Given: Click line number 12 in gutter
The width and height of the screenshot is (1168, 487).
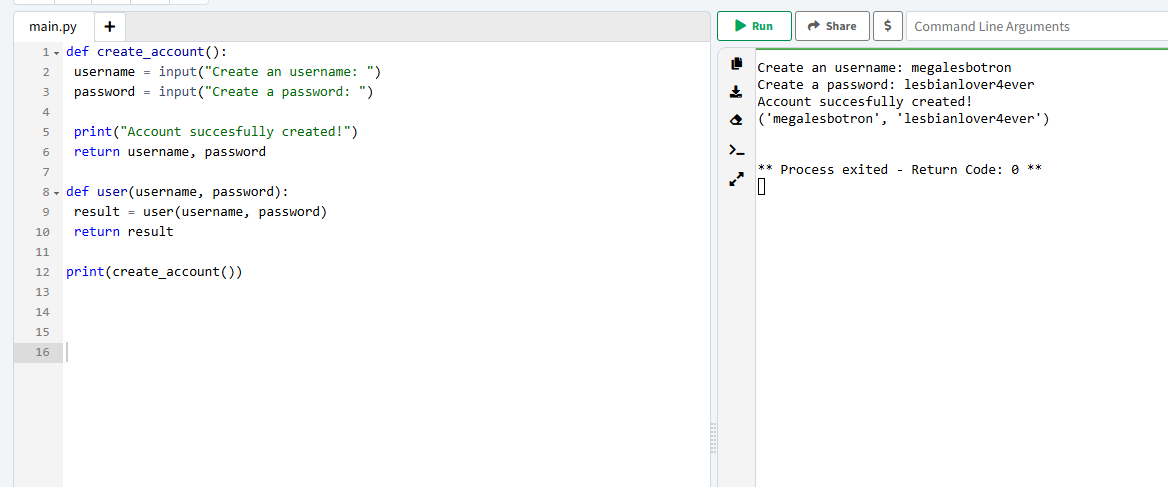Looking at the screenshot, I should (x=42, y=272).
